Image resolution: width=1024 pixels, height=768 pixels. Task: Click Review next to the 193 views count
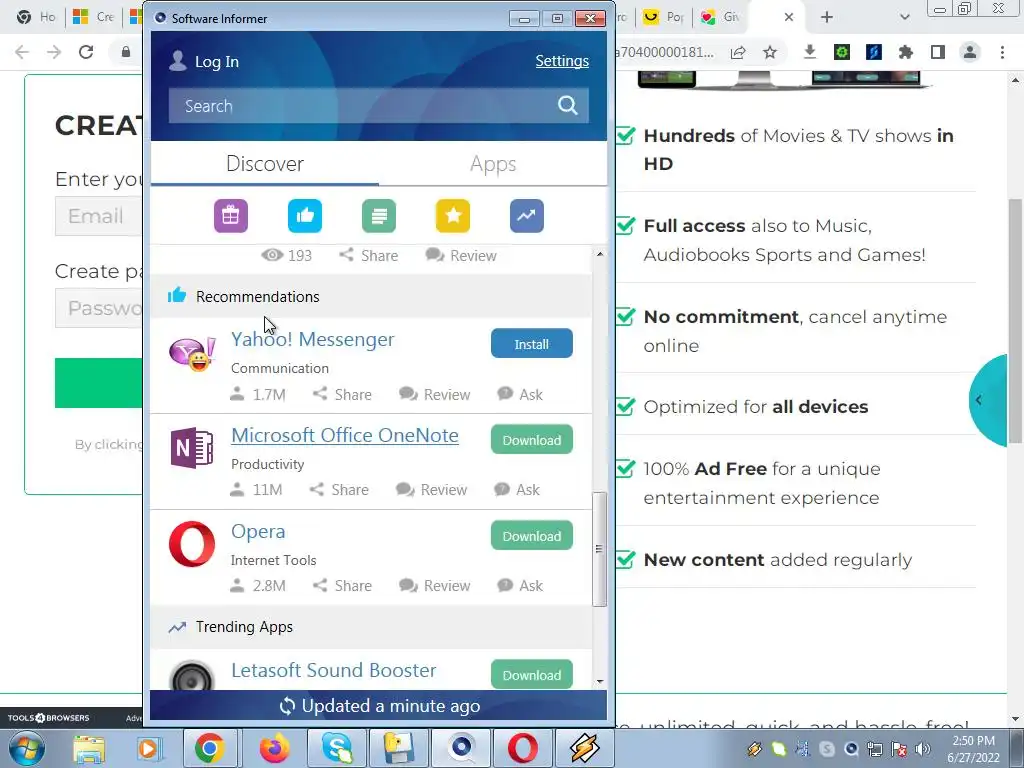pyautogui.click(x=461, y=255)
